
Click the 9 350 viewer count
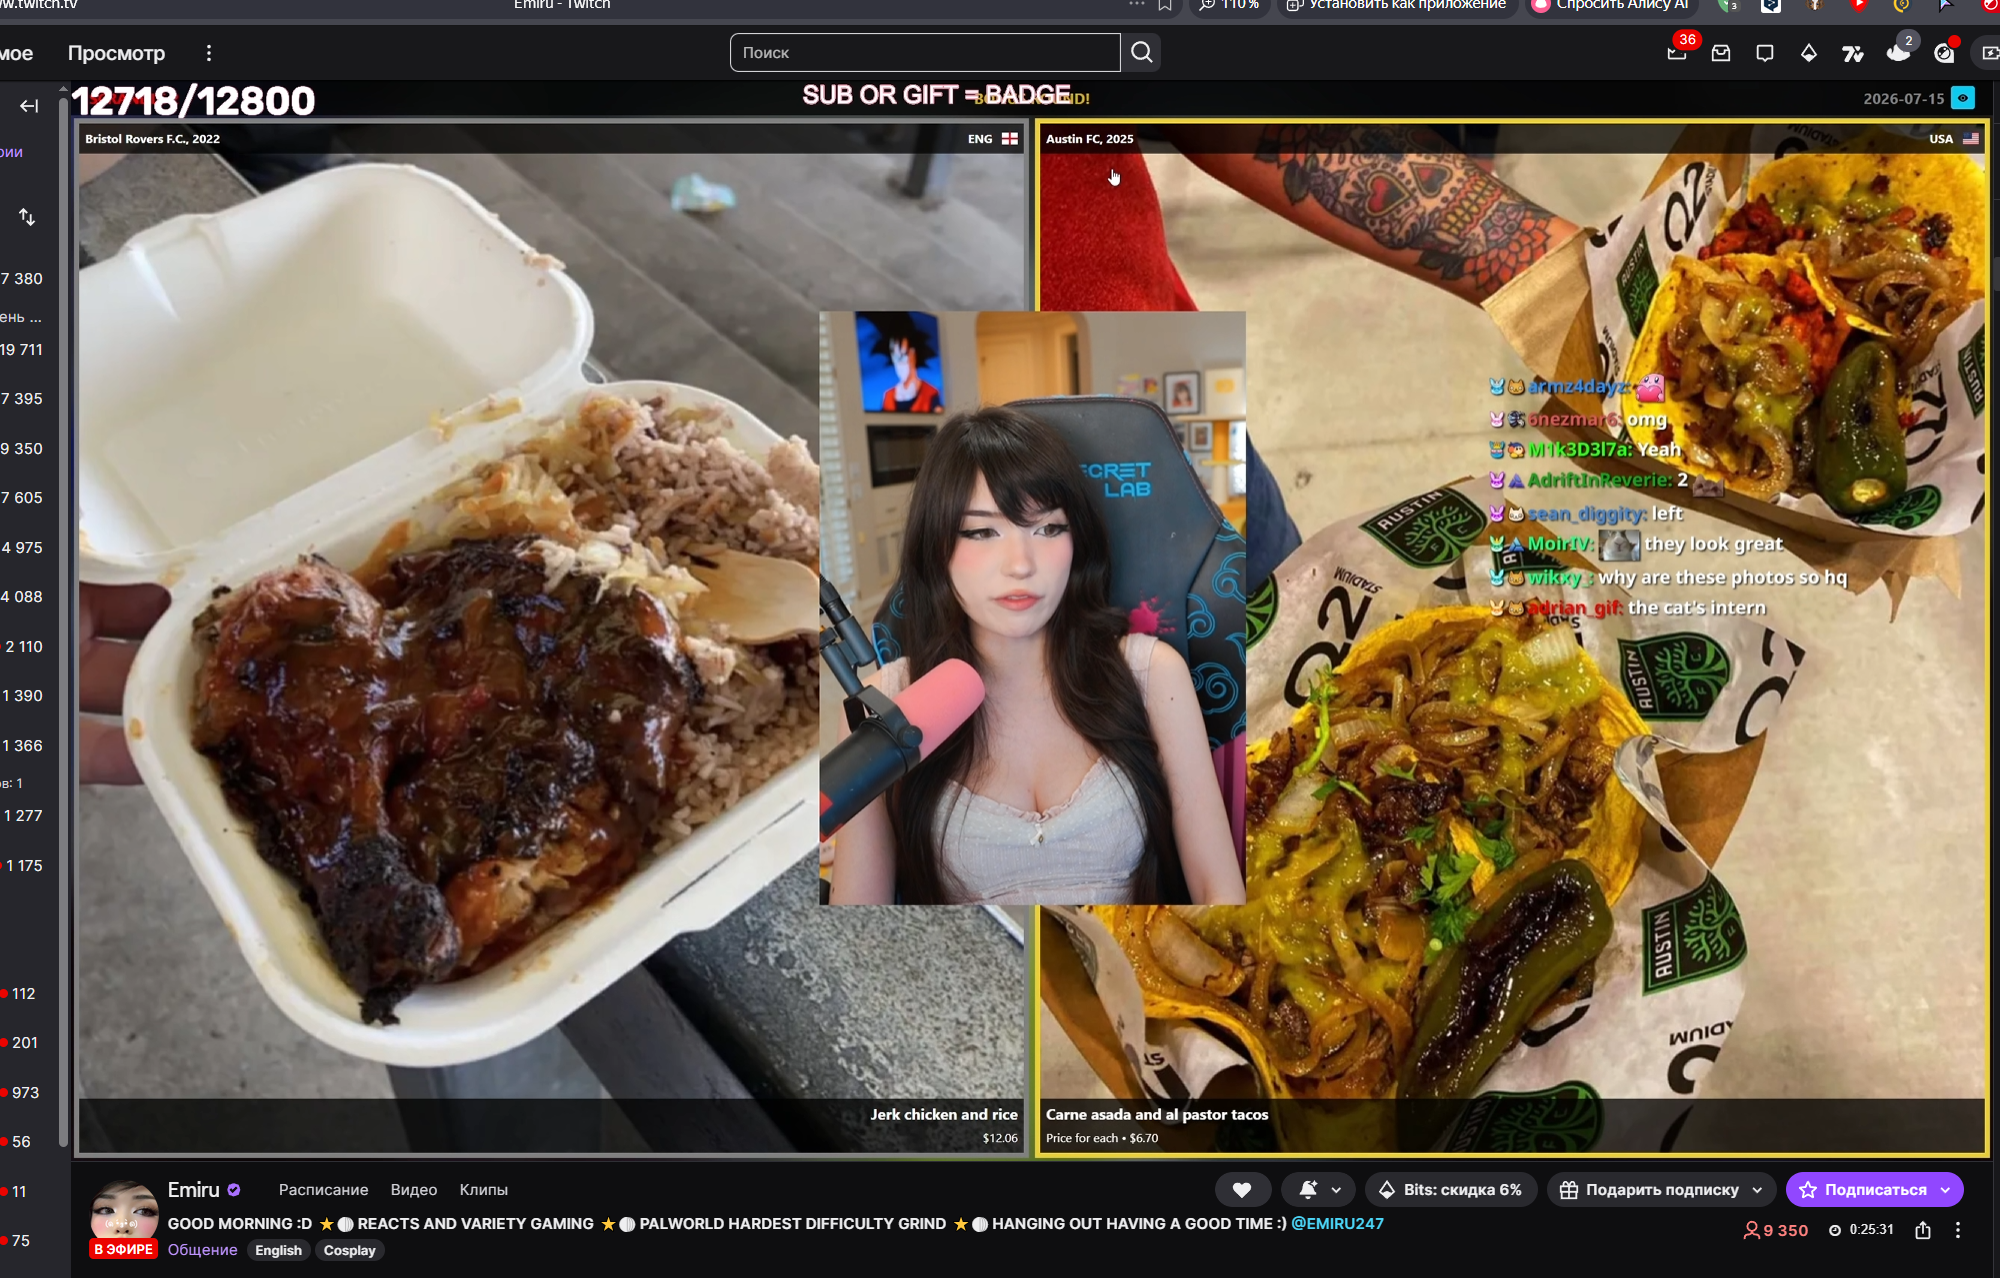pos(1776,1230)
